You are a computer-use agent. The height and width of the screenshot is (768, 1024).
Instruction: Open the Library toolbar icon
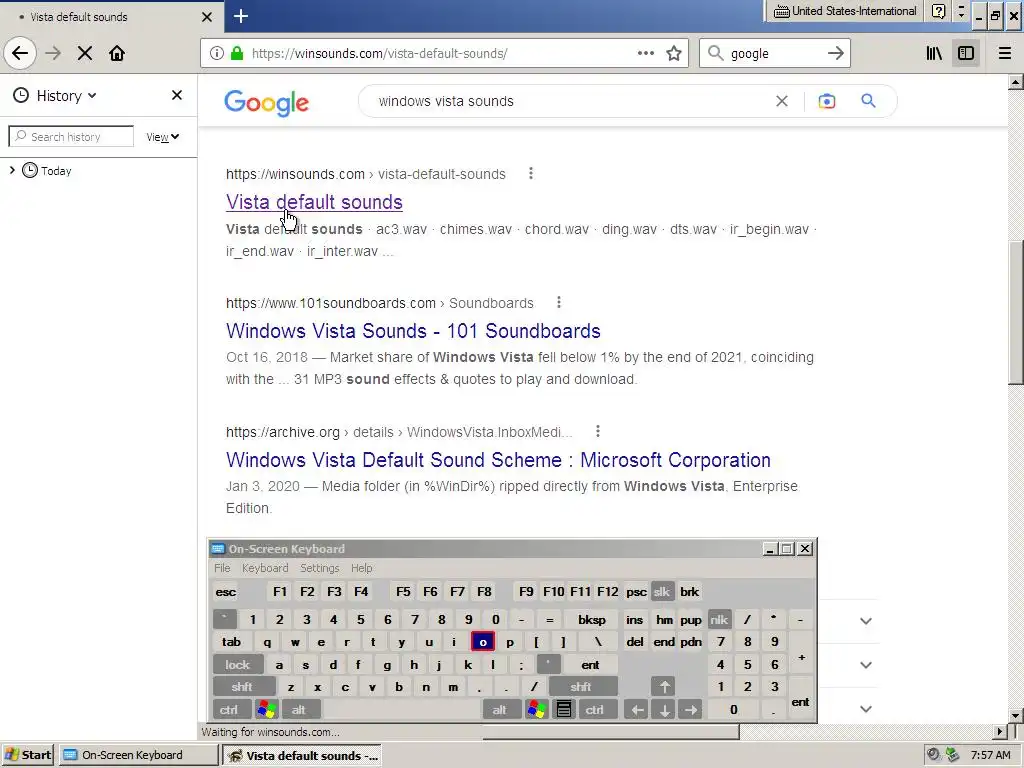(x=934, y=54)
